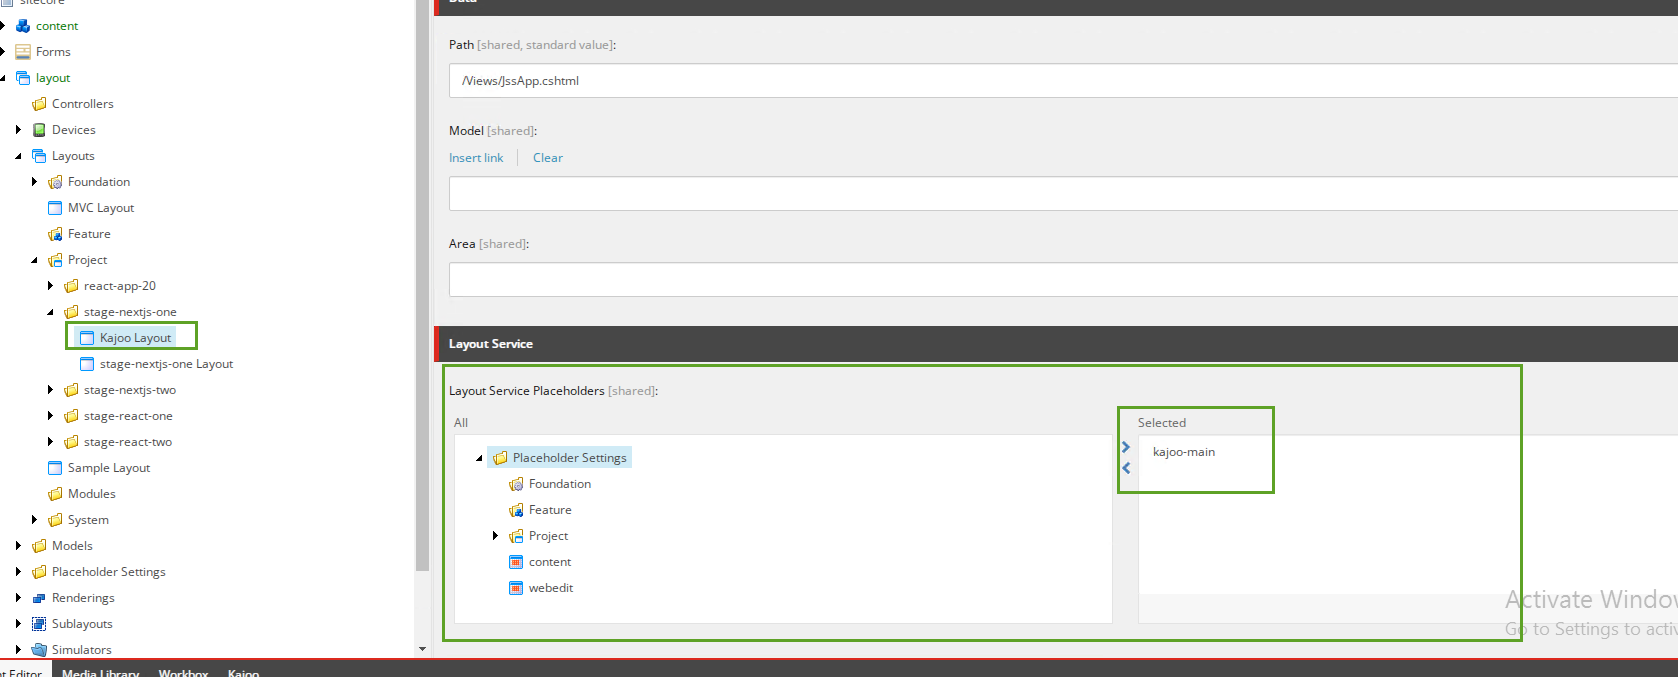Open the Kajoo bottom tab
This screenshot has height=677, width=1678.
[x=243, y=672]
